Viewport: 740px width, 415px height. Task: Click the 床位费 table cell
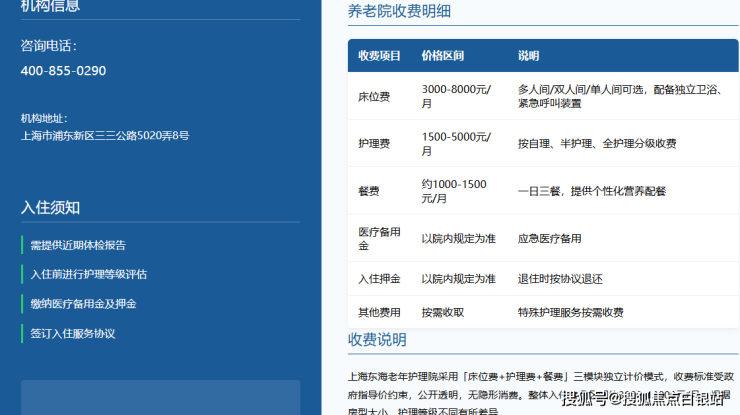(374, 97)
